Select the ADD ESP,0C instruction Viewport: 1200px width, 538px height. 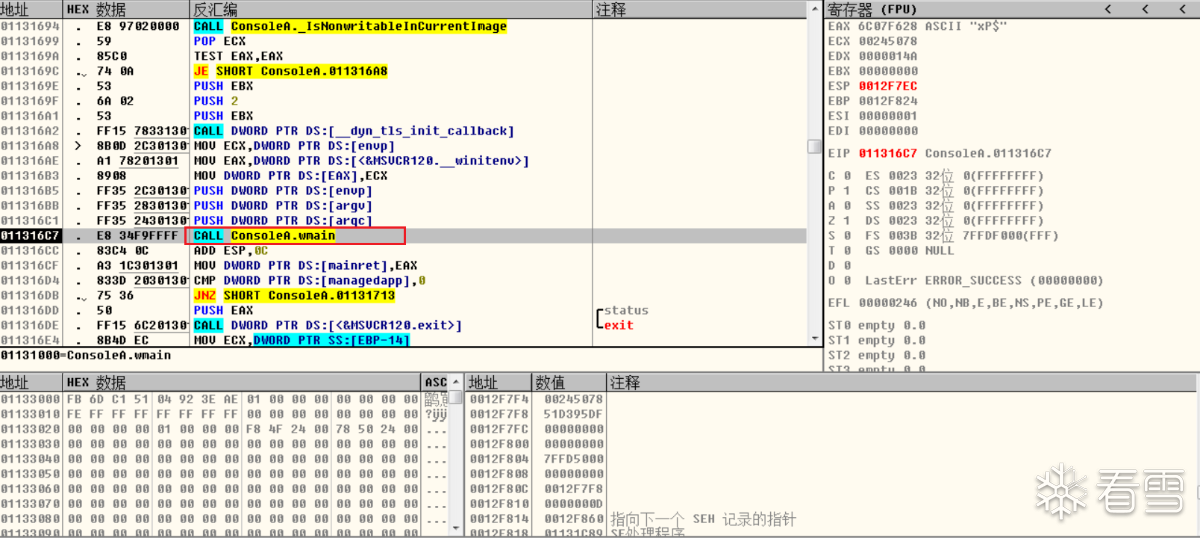404,250
